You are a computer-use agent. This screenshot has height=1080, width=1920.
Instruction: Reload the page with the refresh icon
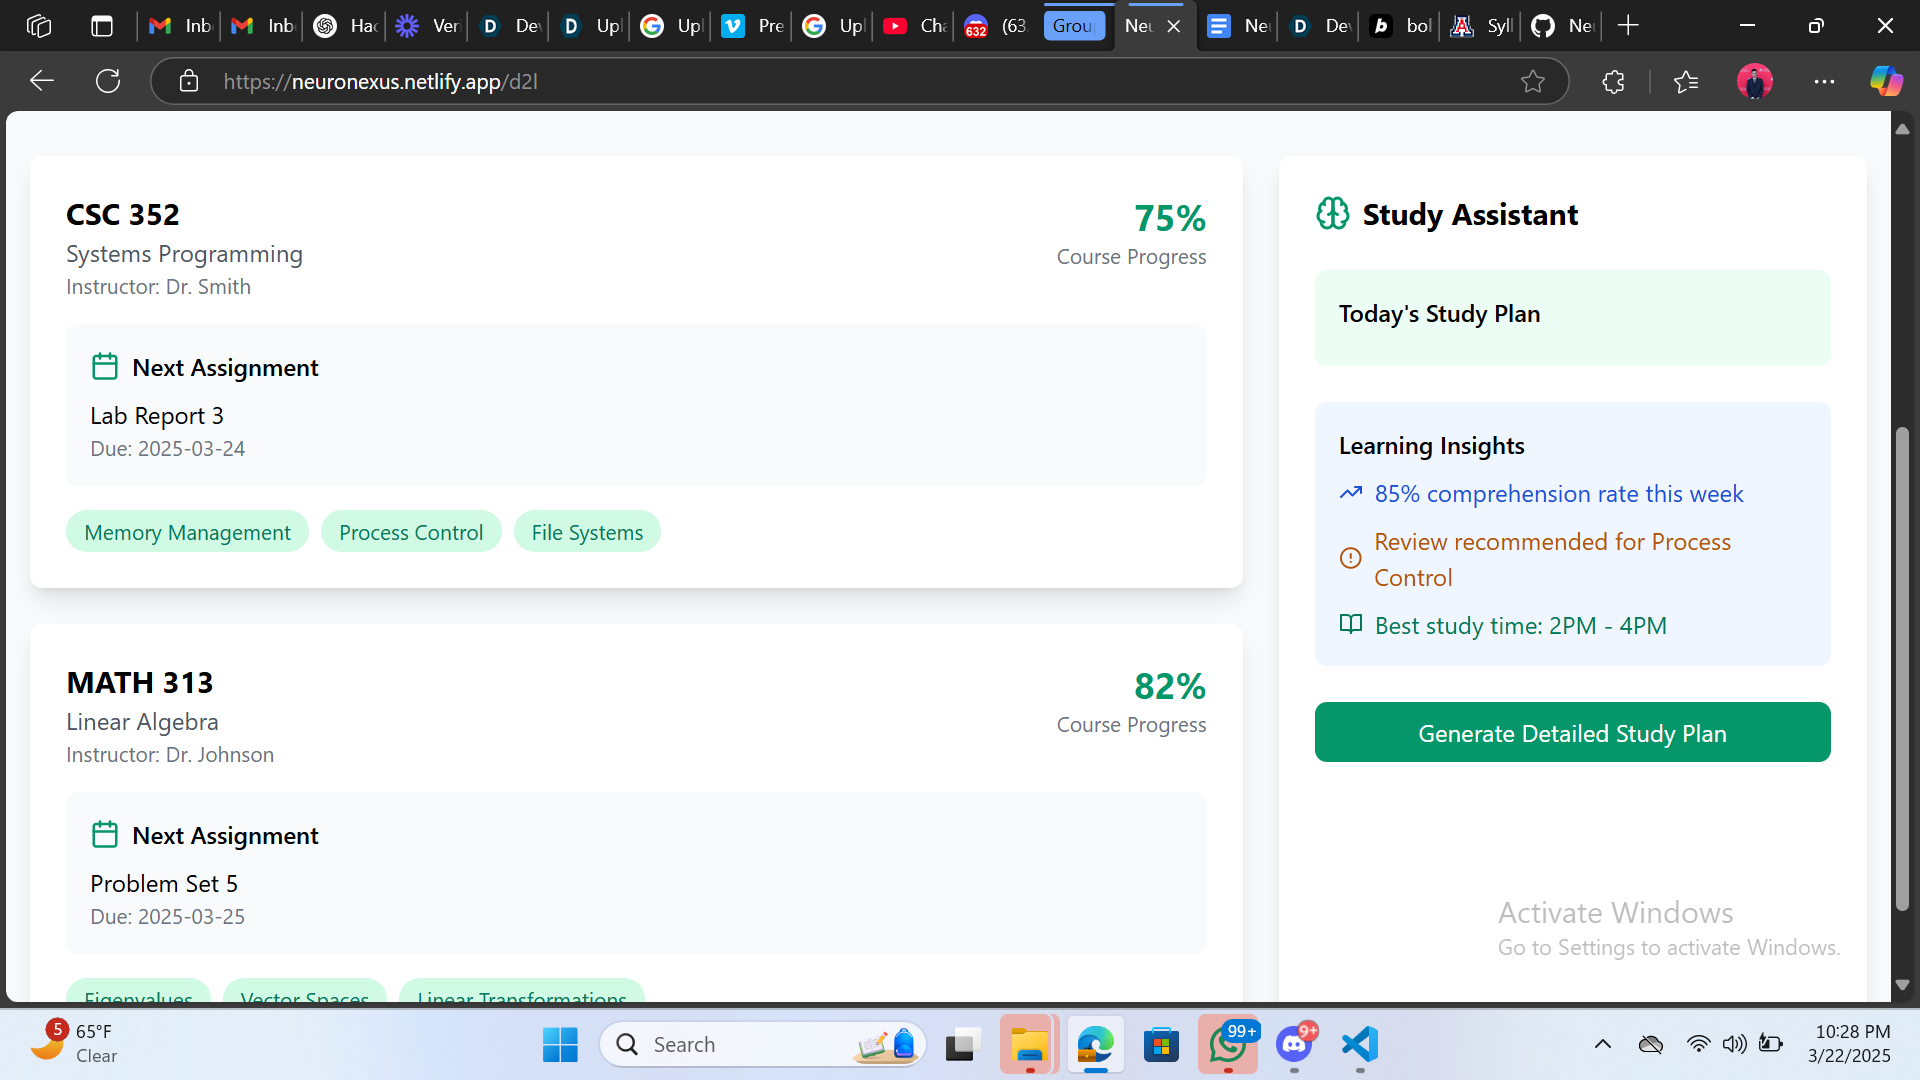coord(108,82)
